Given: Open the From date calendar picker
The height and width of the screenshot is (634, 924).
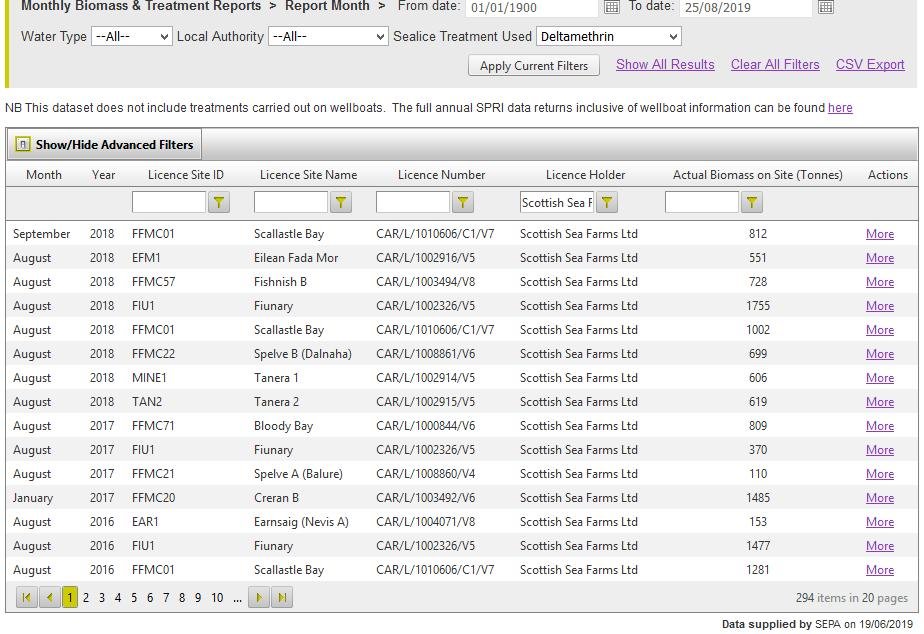Looking at the screenshot, I should click(x=612, y=8).
